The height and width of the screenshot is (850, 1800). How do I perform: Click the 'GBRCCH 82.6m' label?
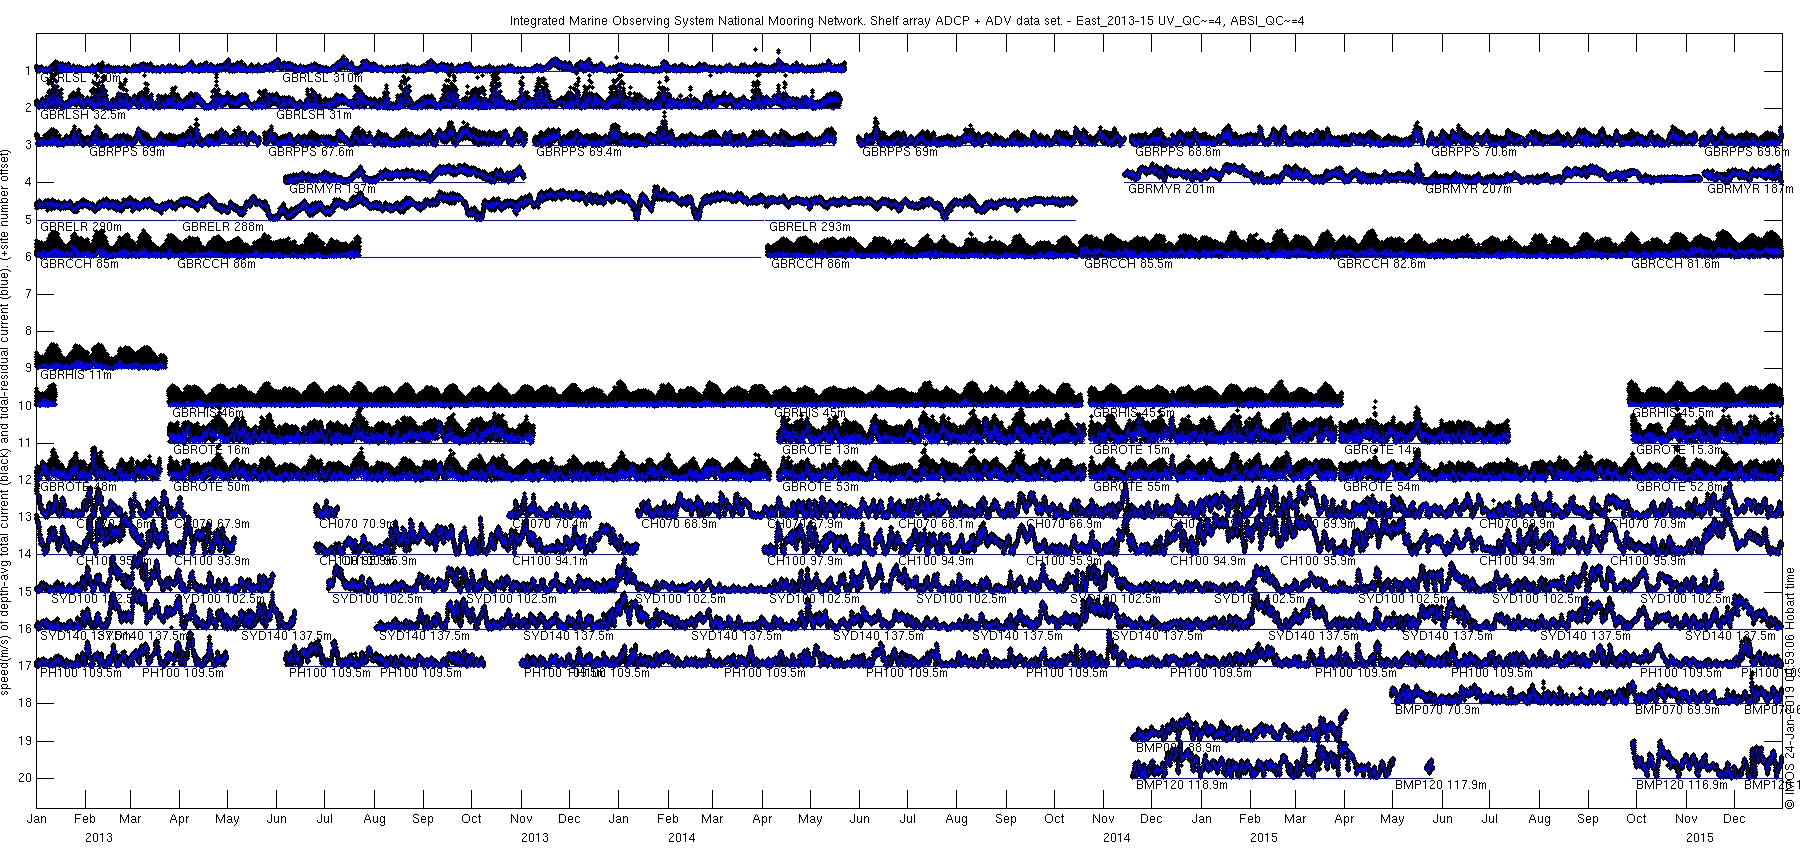[x=1381, y=264]
